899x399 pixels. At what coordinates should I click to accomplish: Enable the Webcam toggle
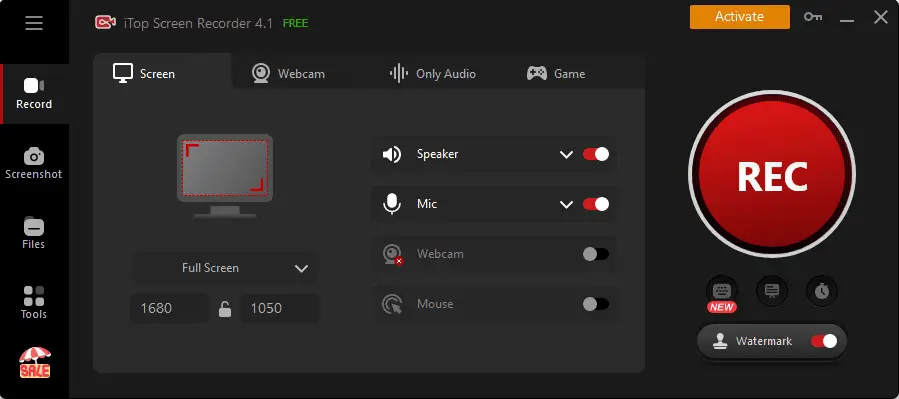[x=596, y=254]
